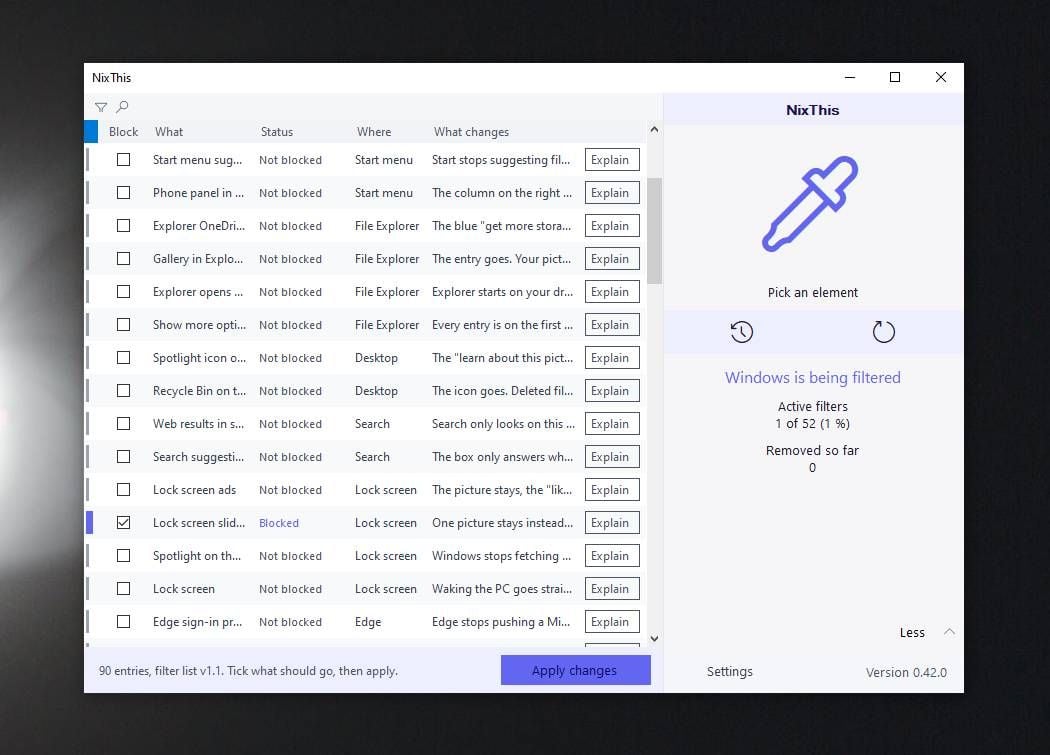The width and height of the screenshot is (1050, 755).
Task: Click Explain for Show more options row
Action: point(612,325)
